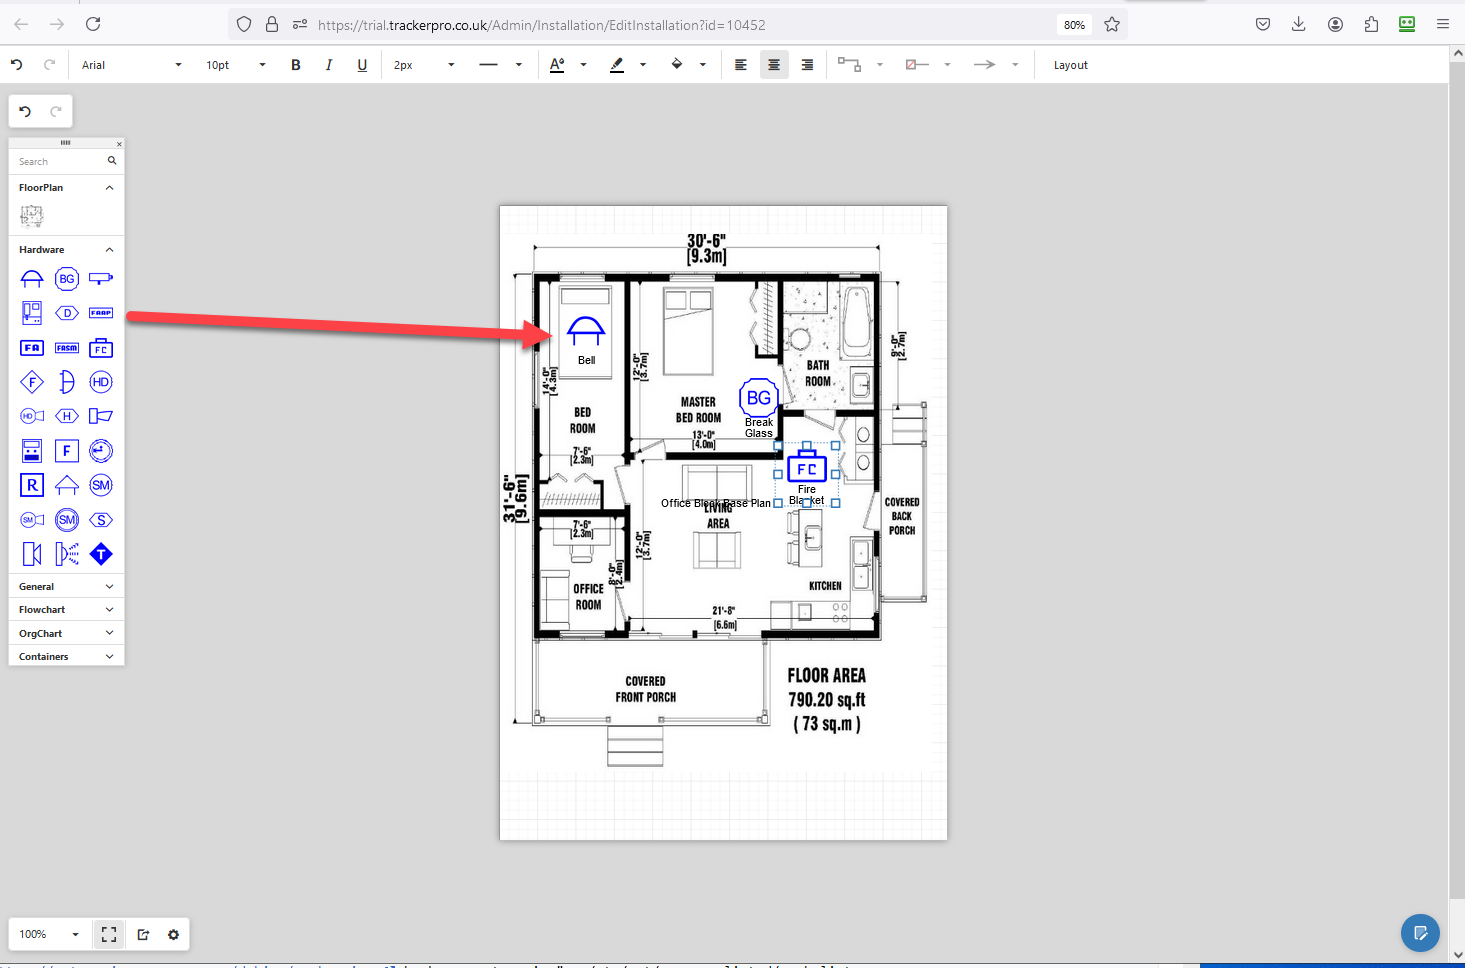
Task: Click the floating panel undo arrow
Action: [x=25, y=111]
